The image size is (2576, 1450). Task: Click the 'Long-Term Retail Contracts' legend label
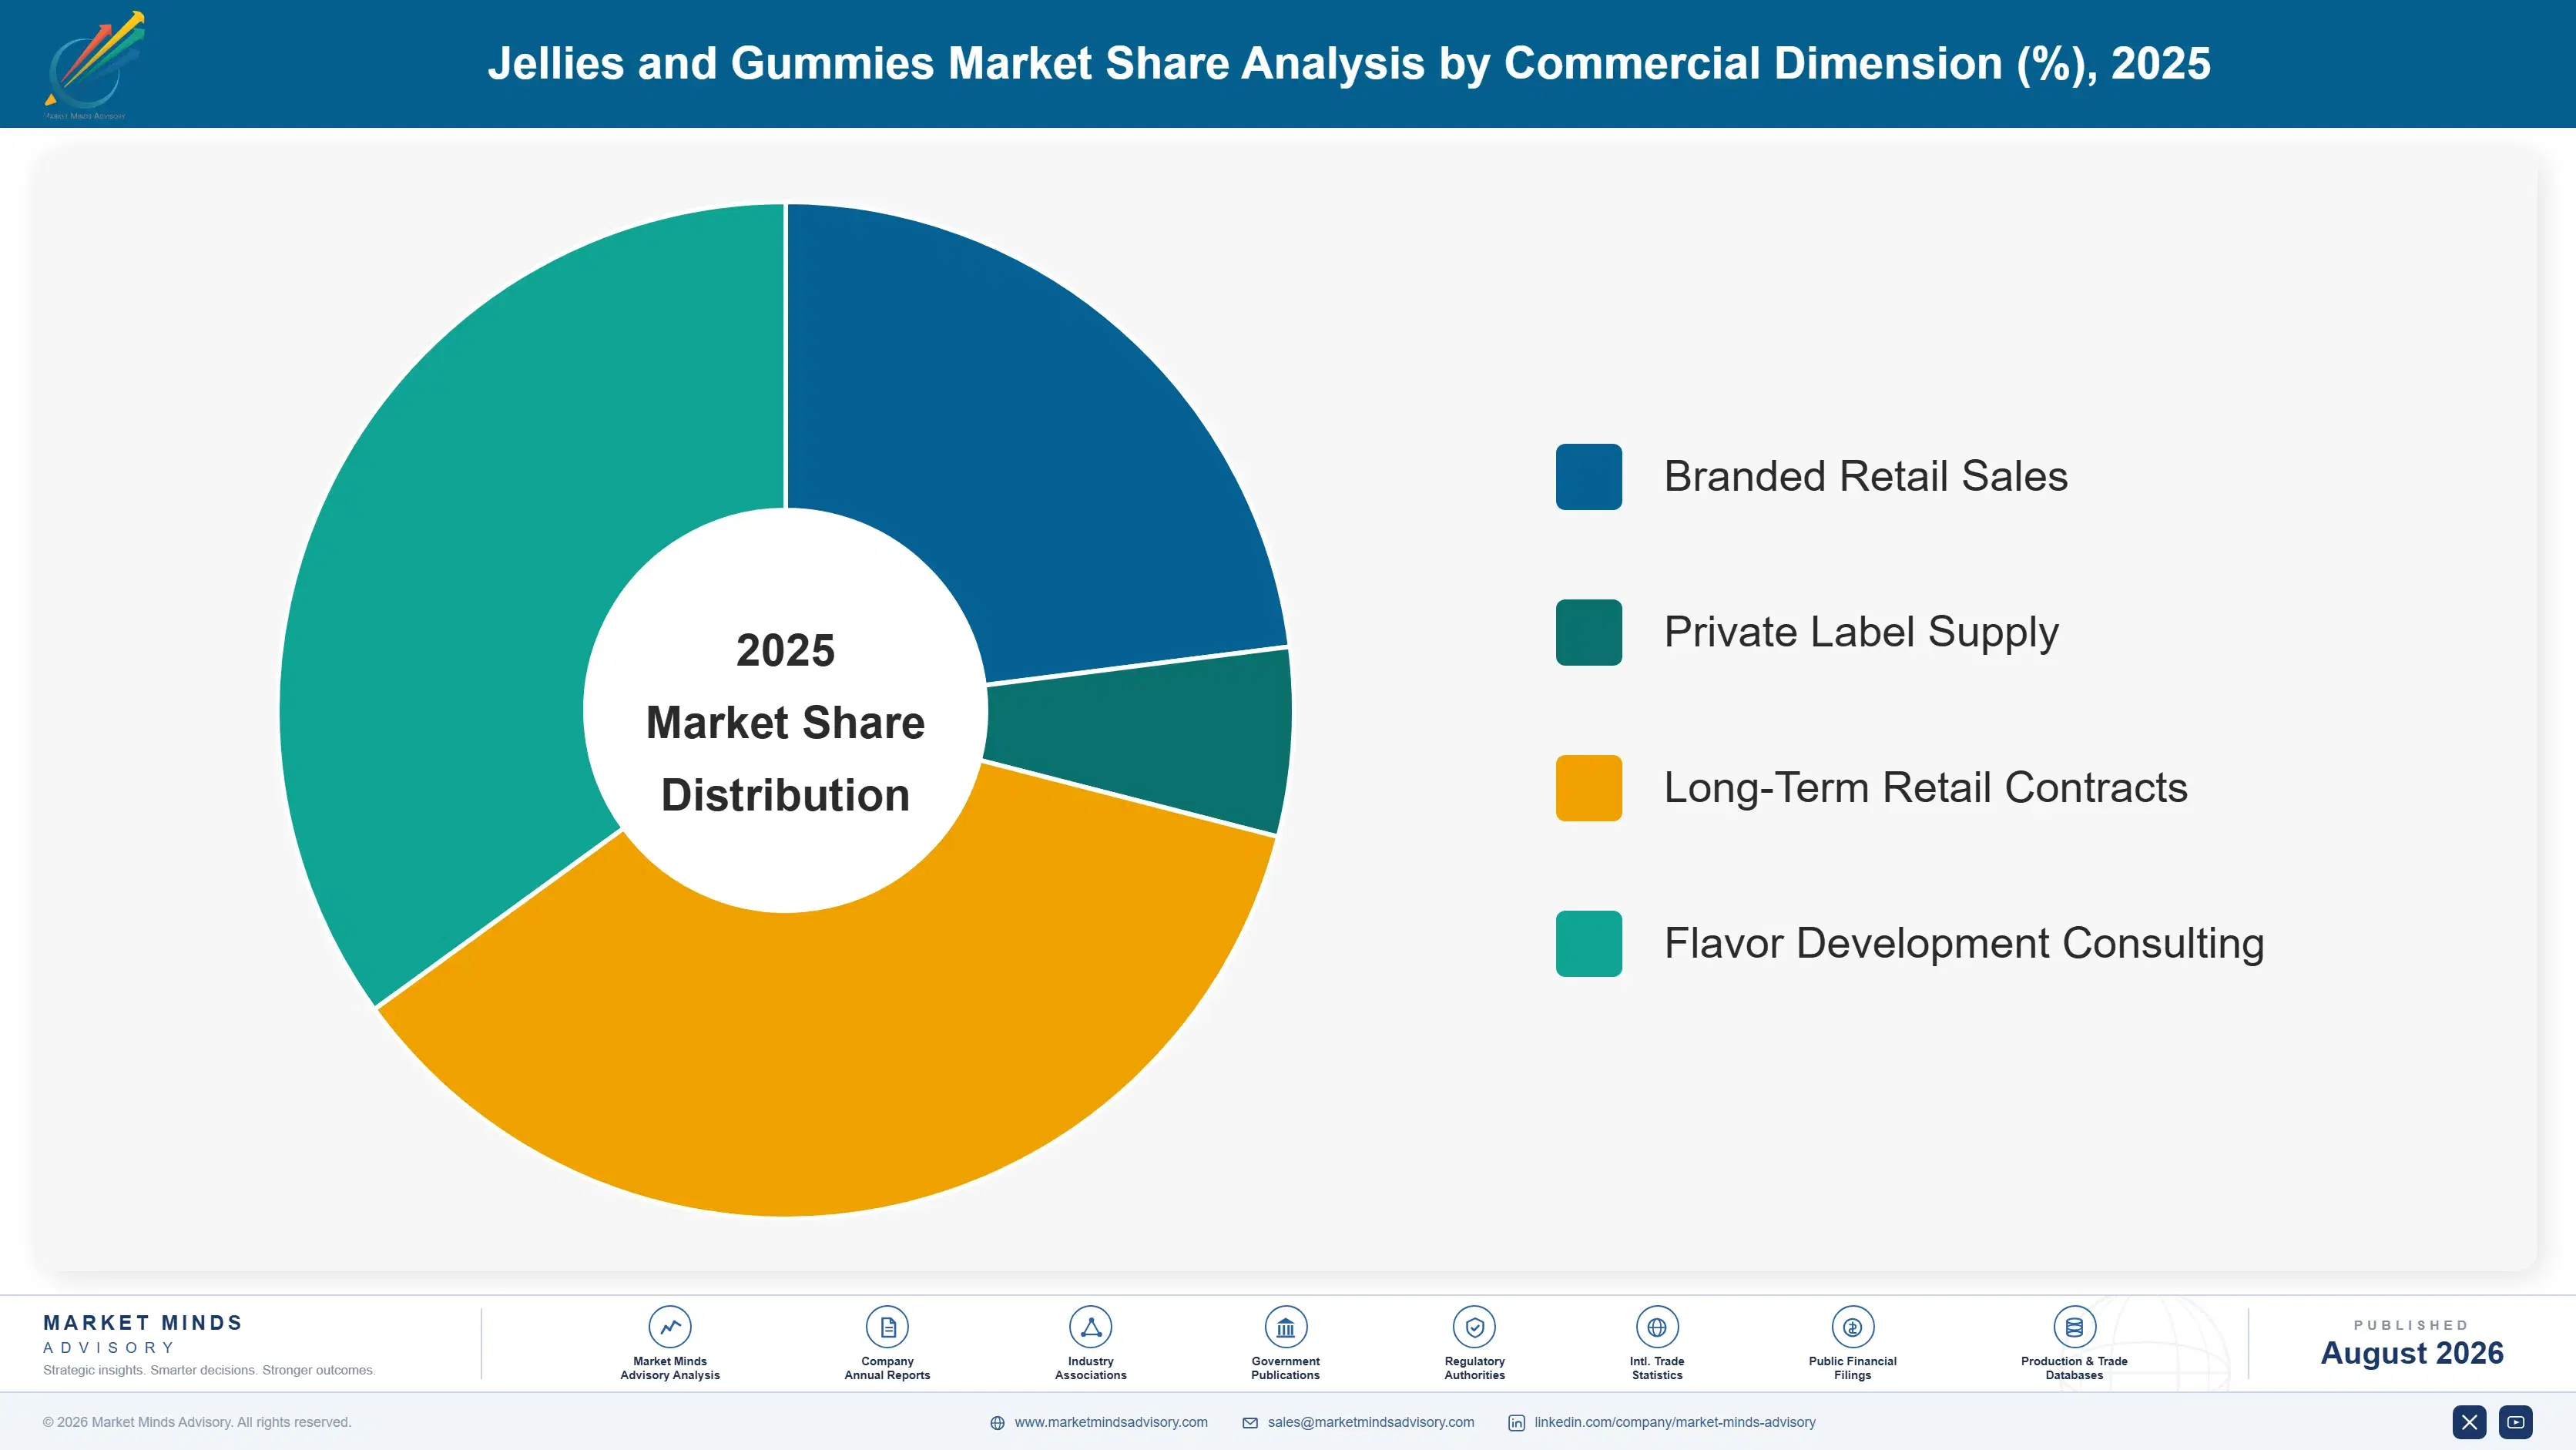pos(1925,788)
